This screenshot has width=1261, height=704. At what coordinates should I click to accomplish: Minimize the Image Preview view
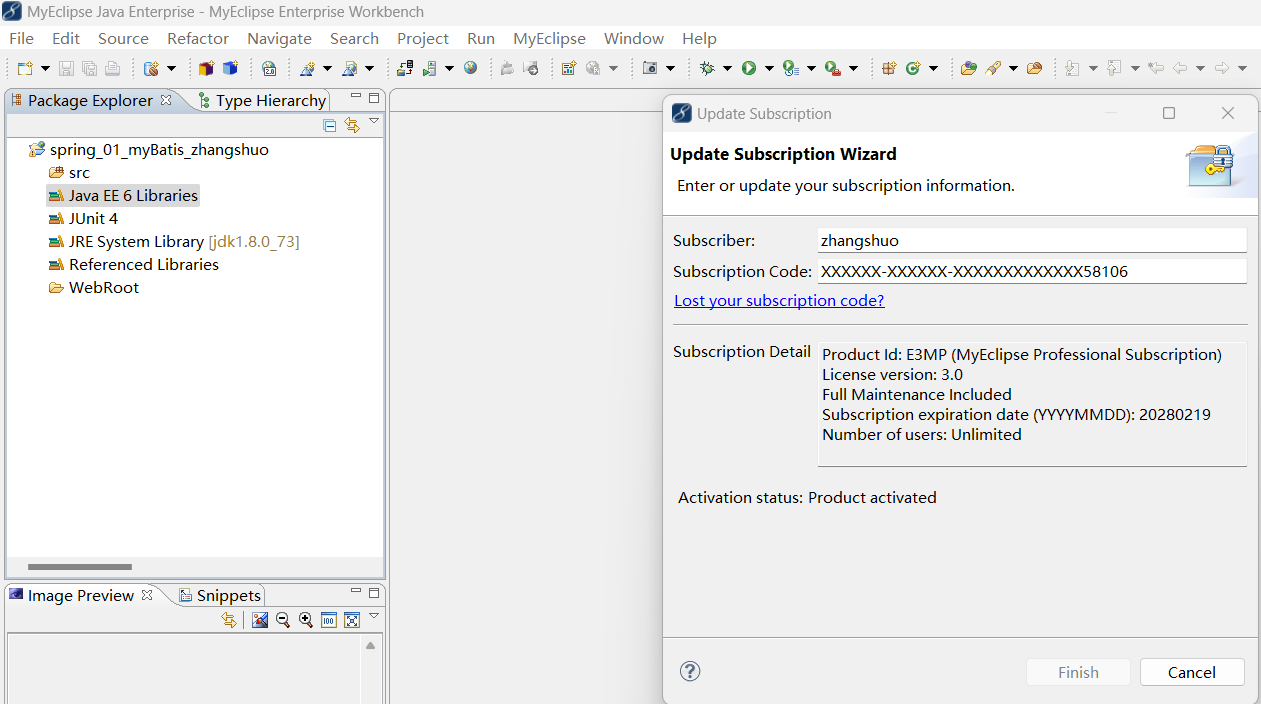tap(355, 592)
